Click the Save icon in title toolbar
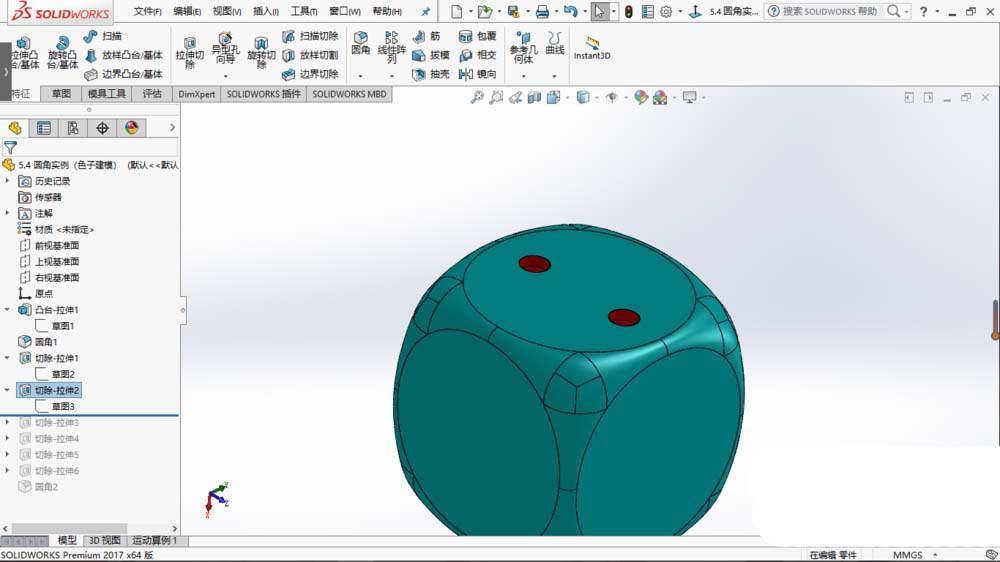Screen dimensions: 1000x562 (x=513, y=11)
